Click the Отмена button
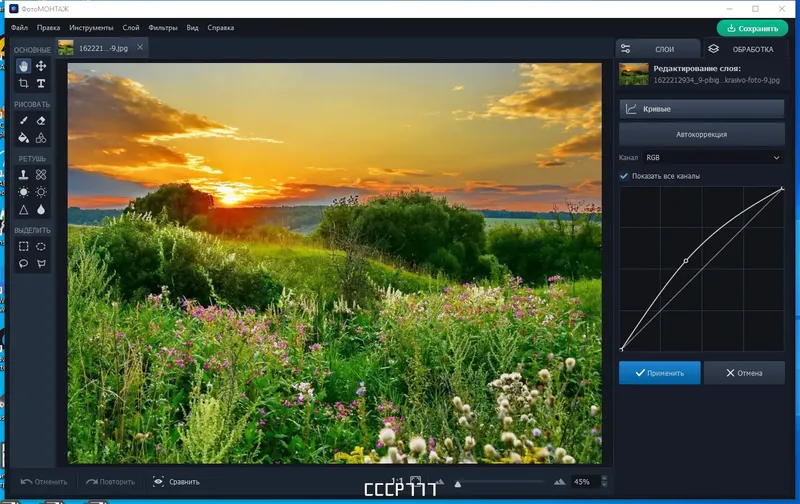Image resolution: width=800 pixels, height=504 pixels. coord(744,373)
